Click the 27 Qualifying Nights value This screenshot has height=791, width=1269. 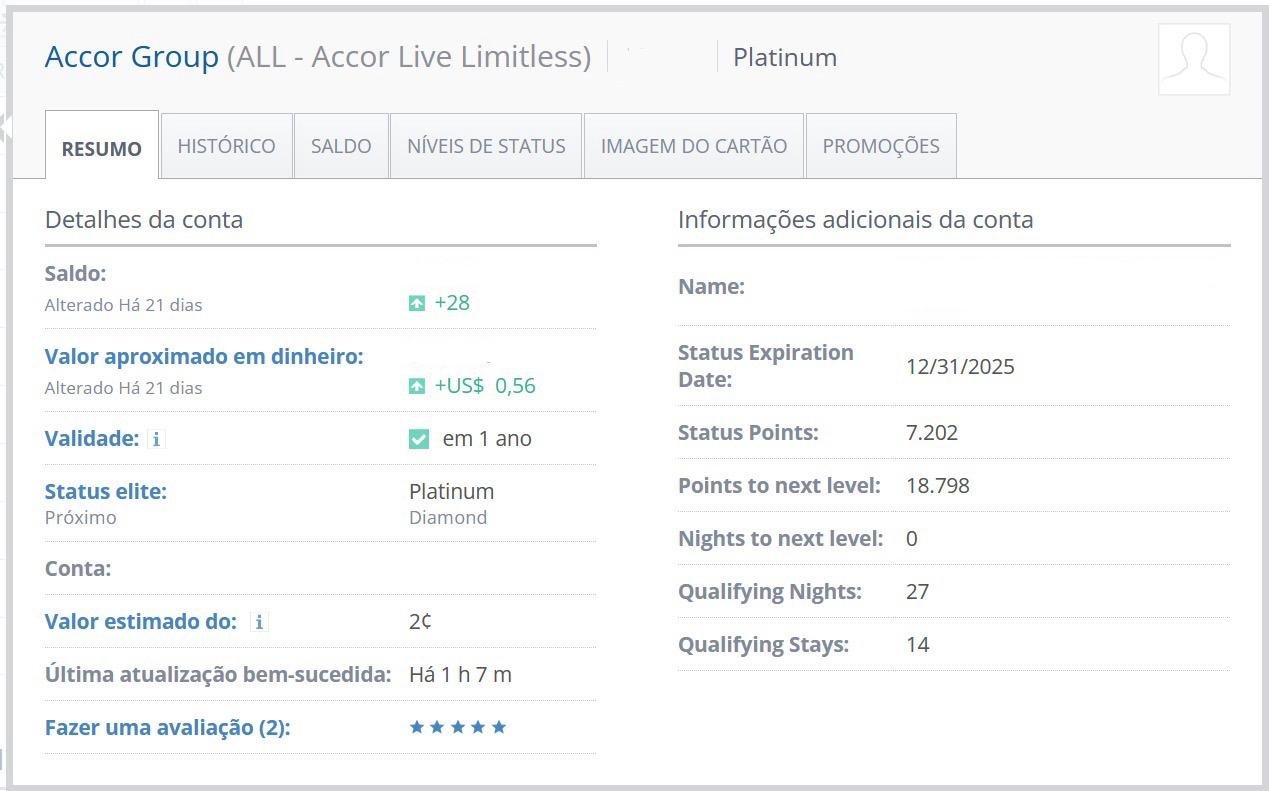(918, 591)
